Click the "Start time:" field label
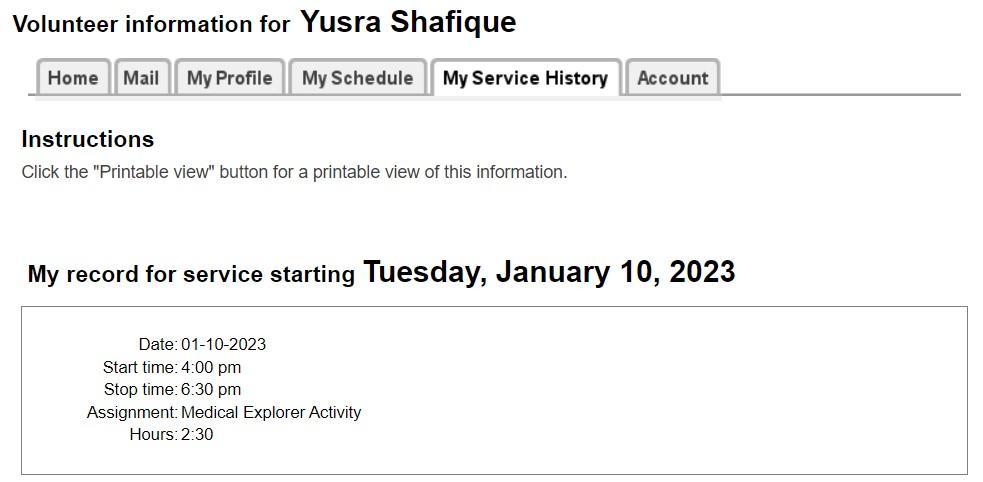Viewport: 983px width, 482px height. click(x=140, y=367)
